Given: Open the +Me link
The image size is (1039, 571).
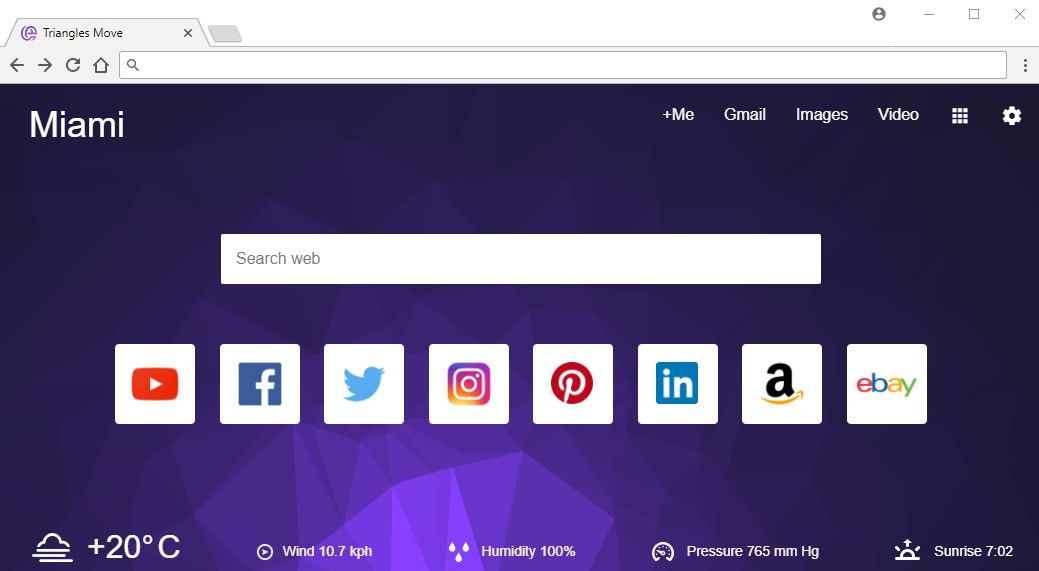Looking at the screenshot, I should click(679, 115).
